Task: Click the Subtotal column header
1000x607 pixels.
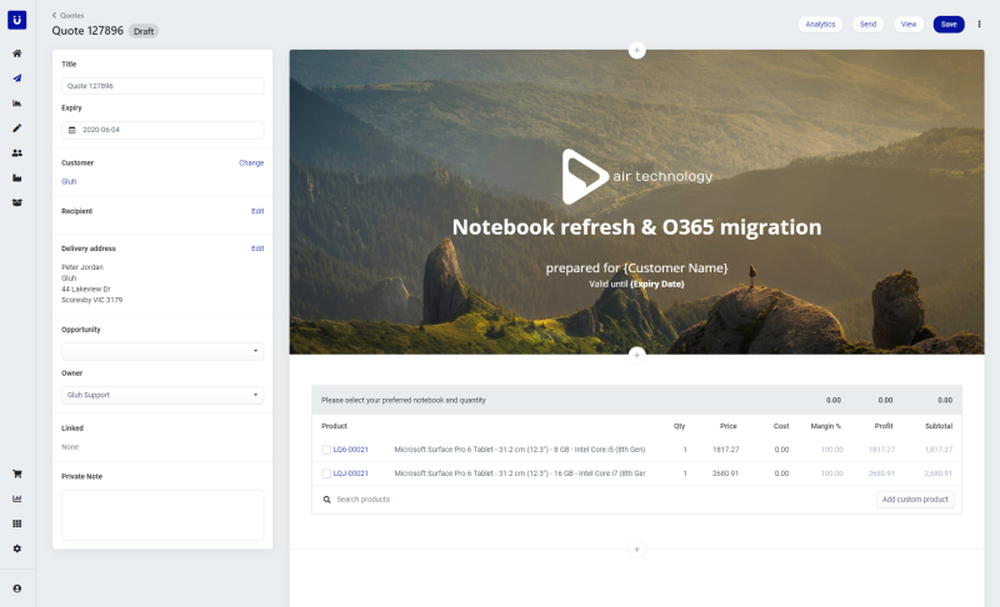Action: coord(939,426)
